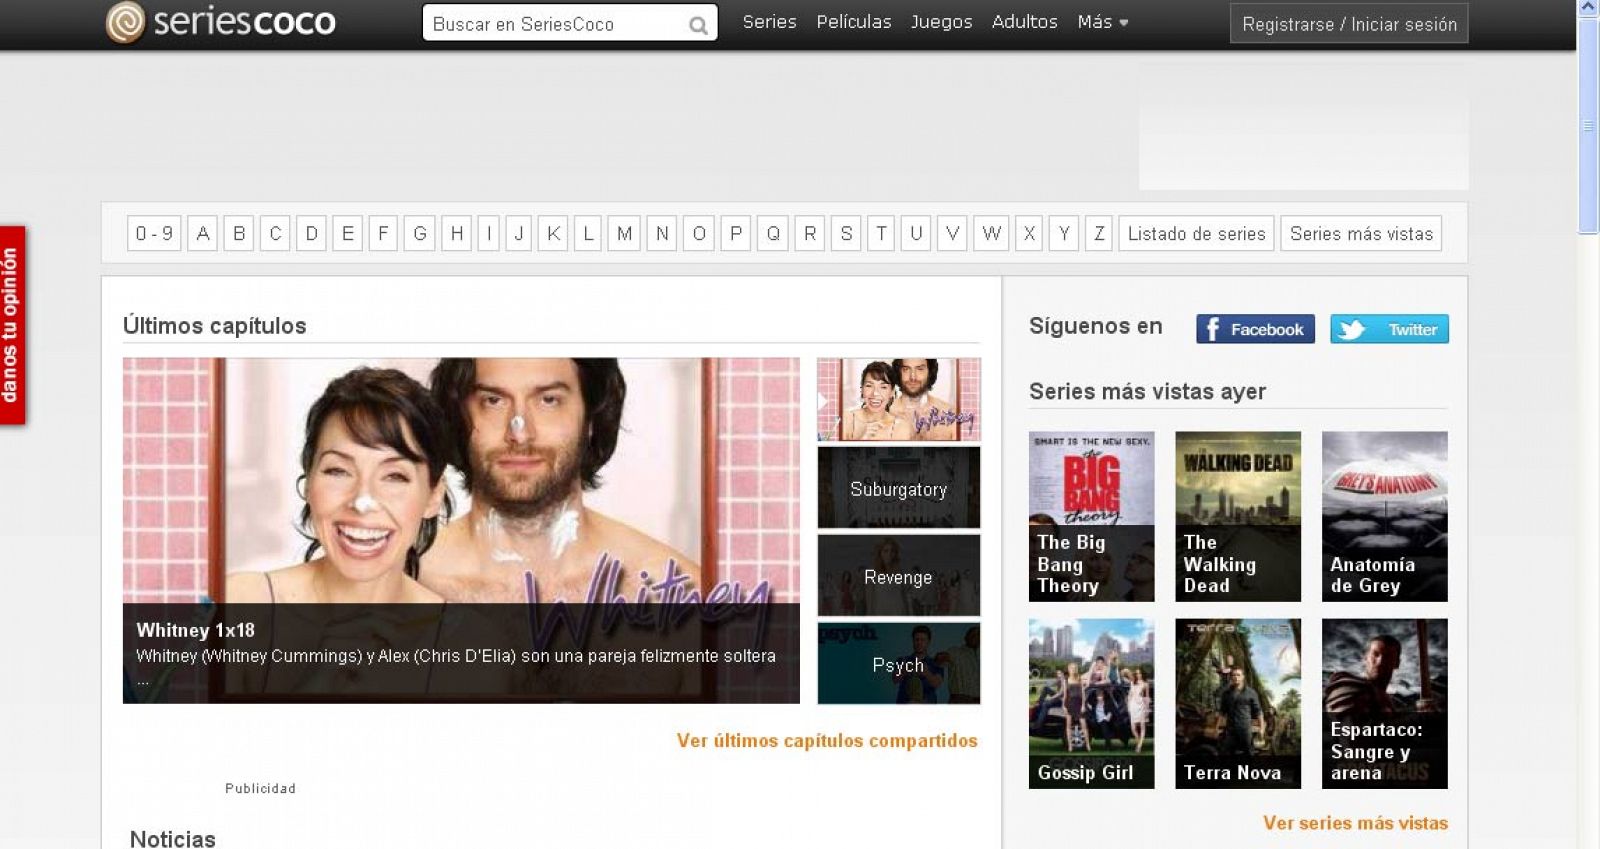Click the vertical scrollbar thumb
The width and height of the screenshot is (1600, 849).
pyautogui.click(x=1588, y=125)
